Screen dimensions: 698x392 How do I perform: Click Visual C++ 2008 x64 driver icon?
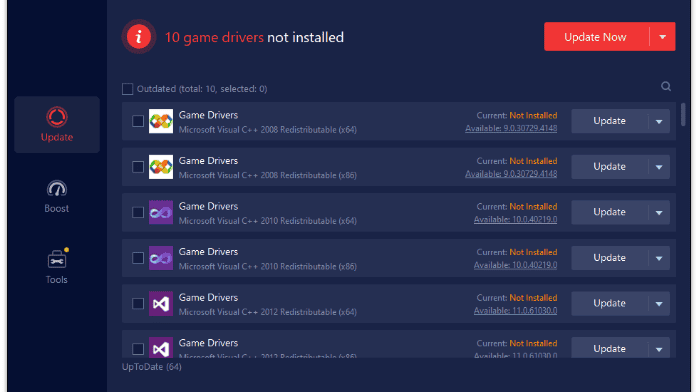pos(161,121)
